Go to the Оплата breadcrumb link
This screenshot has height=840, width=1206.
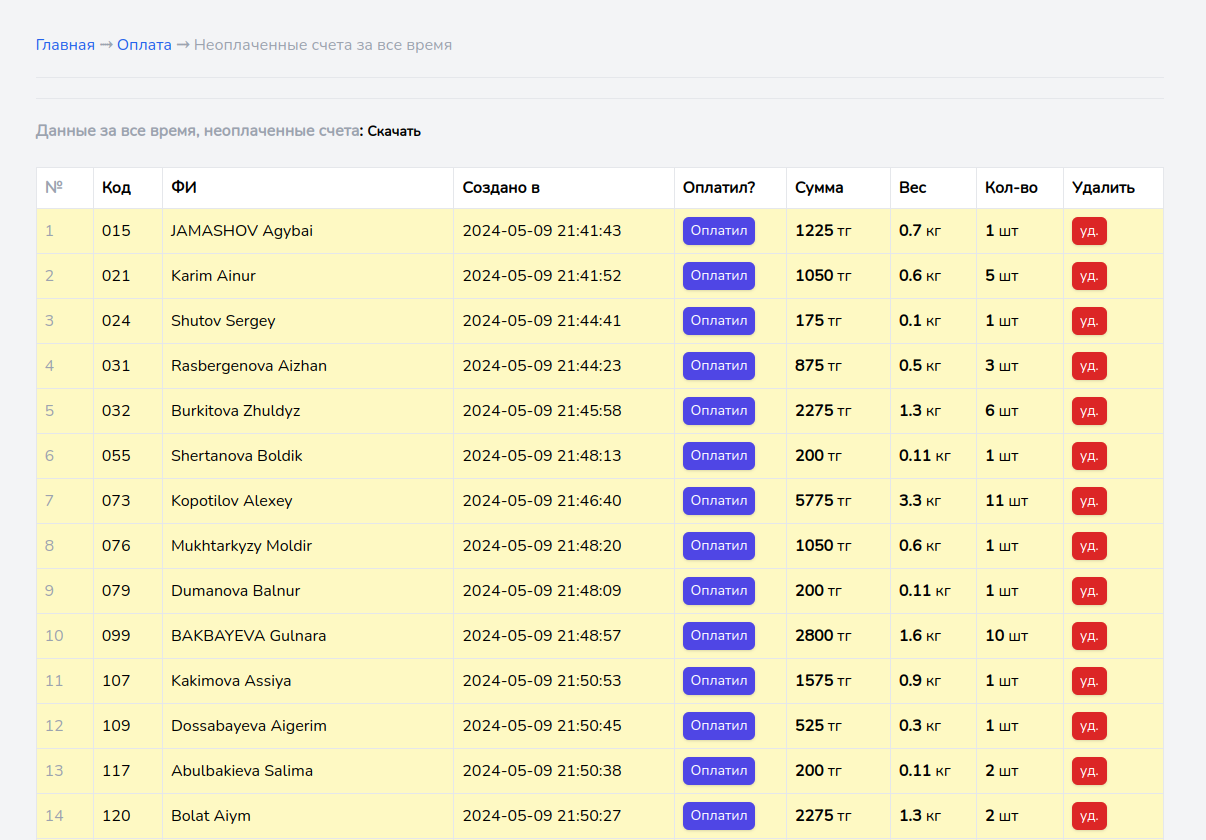coord(144,45)
